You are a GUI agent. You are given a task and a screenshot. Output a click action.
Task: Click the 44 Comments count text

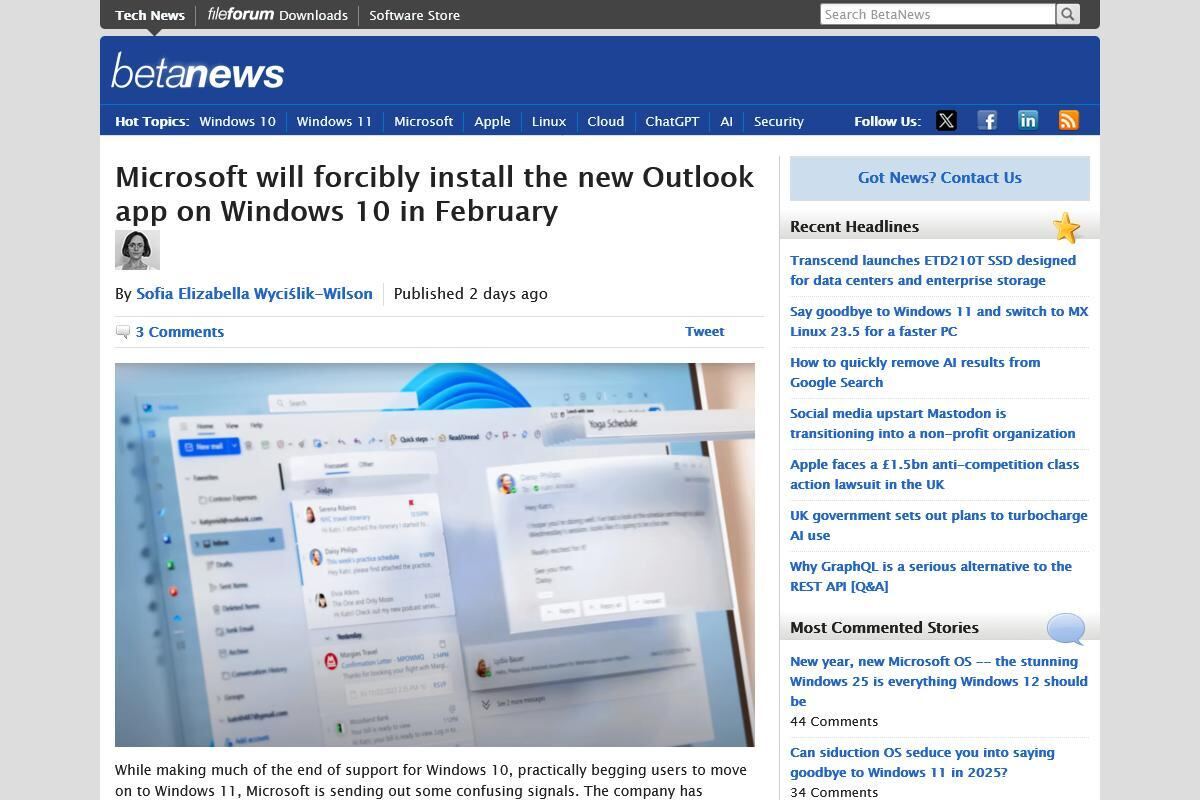coord(834,721)
